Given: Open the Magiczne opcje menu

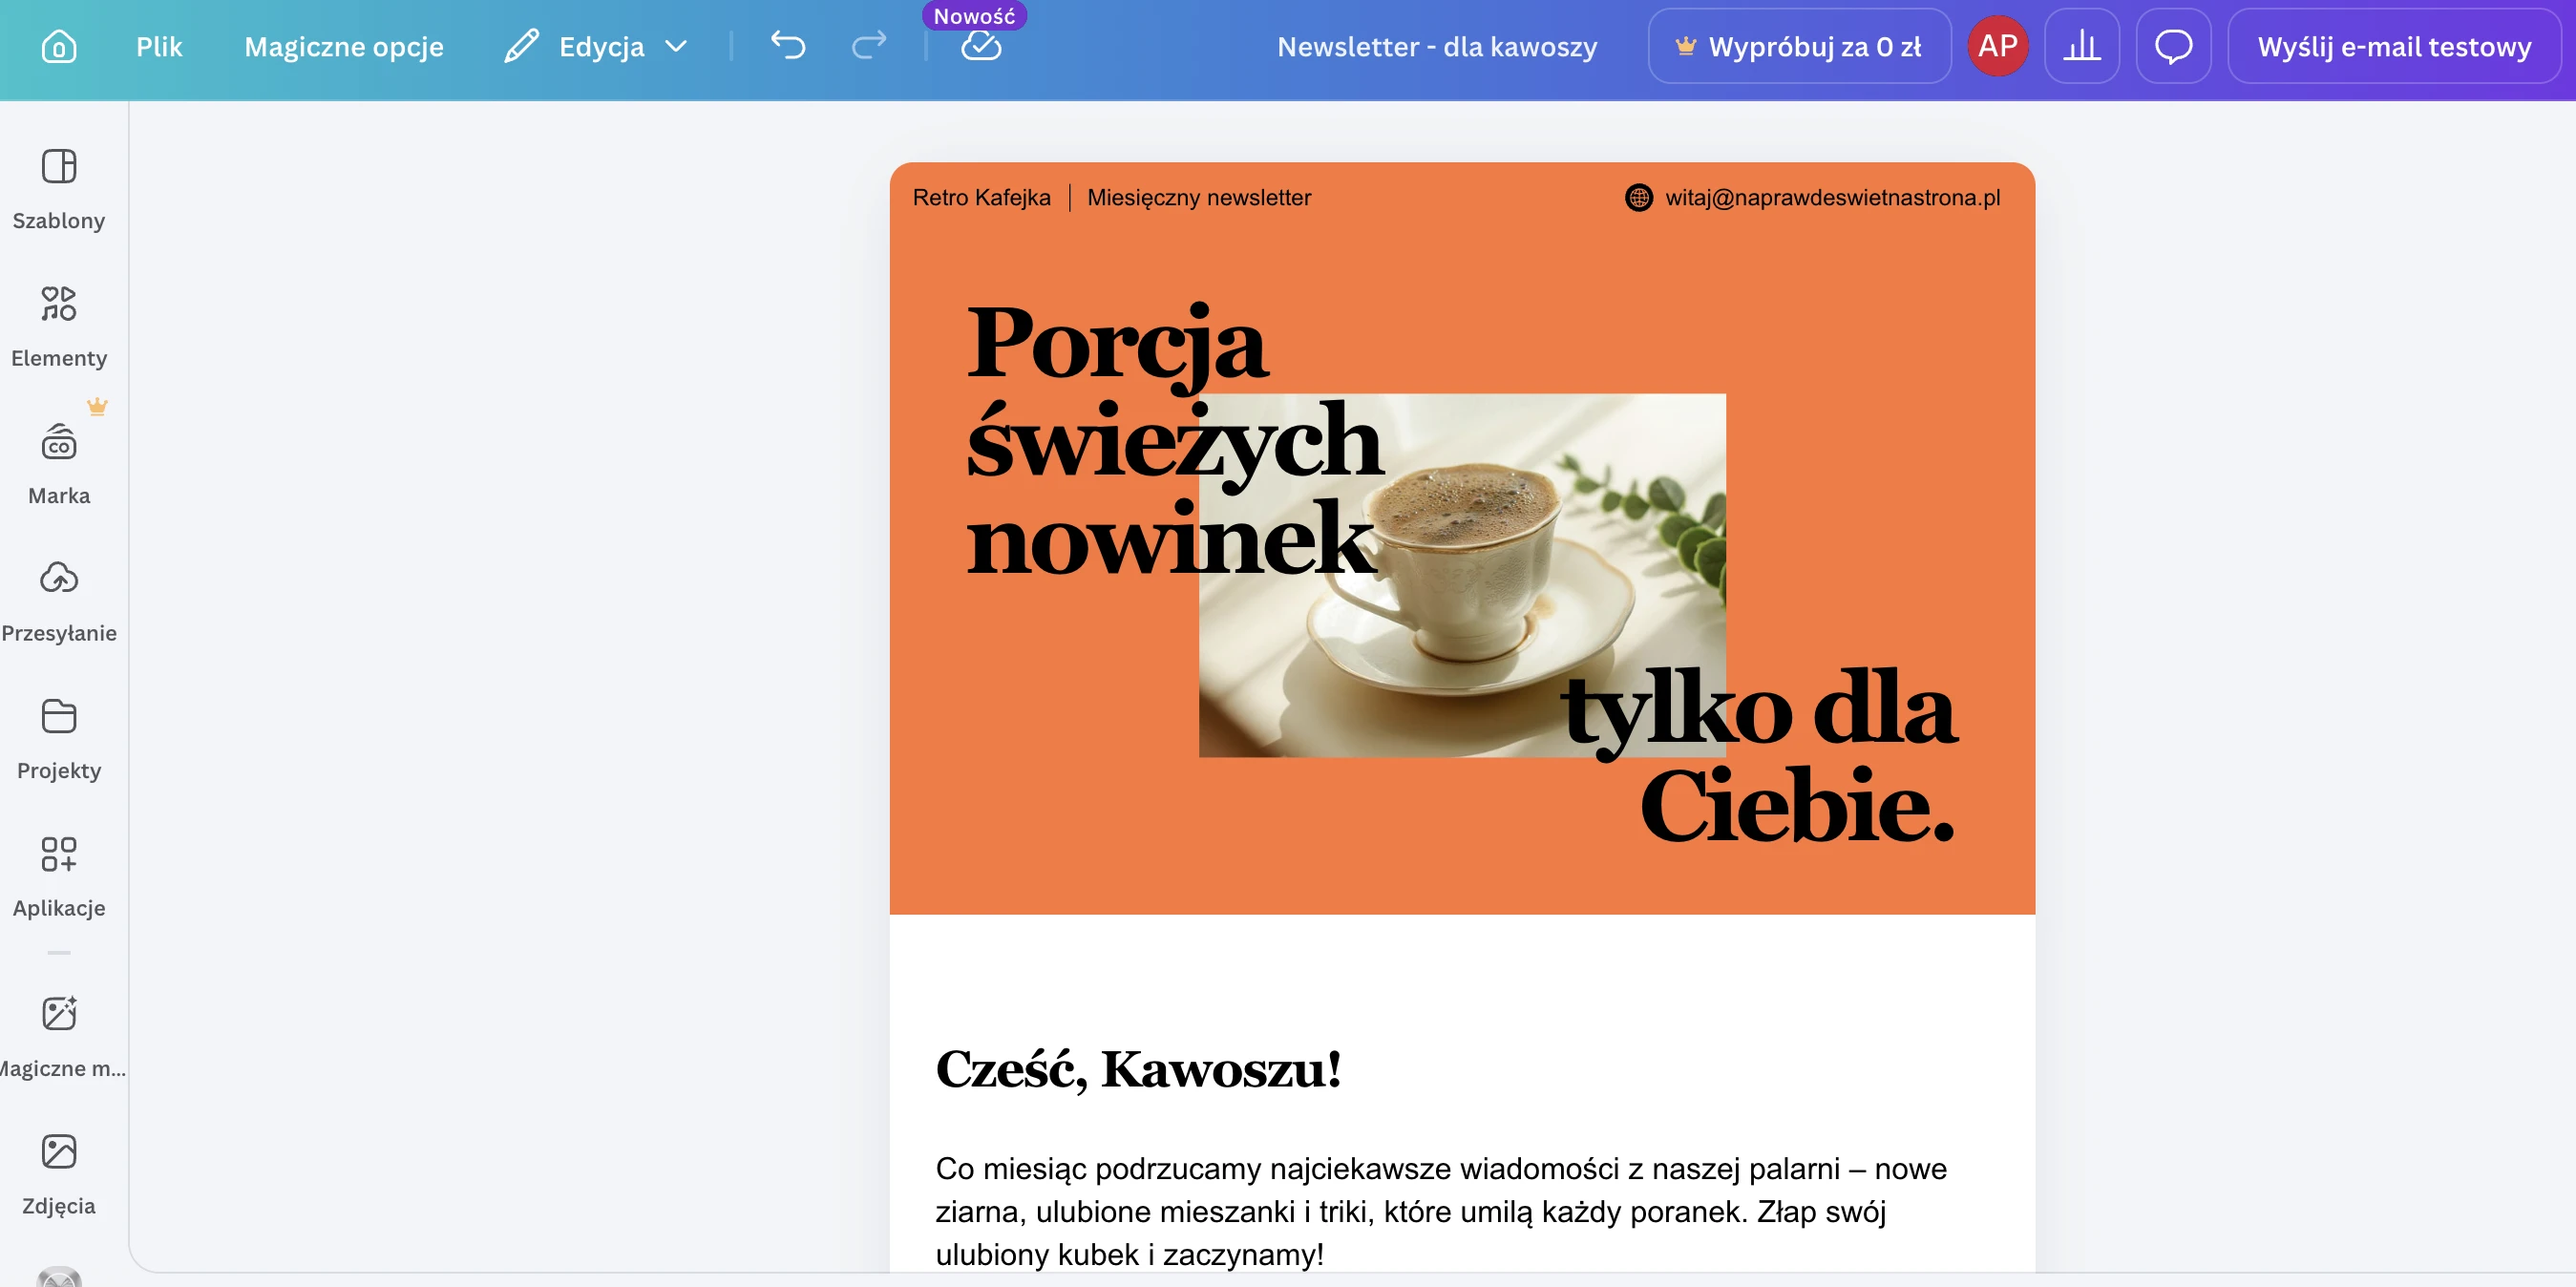Looking at the screenshot, I should click(x=344, y=46).
